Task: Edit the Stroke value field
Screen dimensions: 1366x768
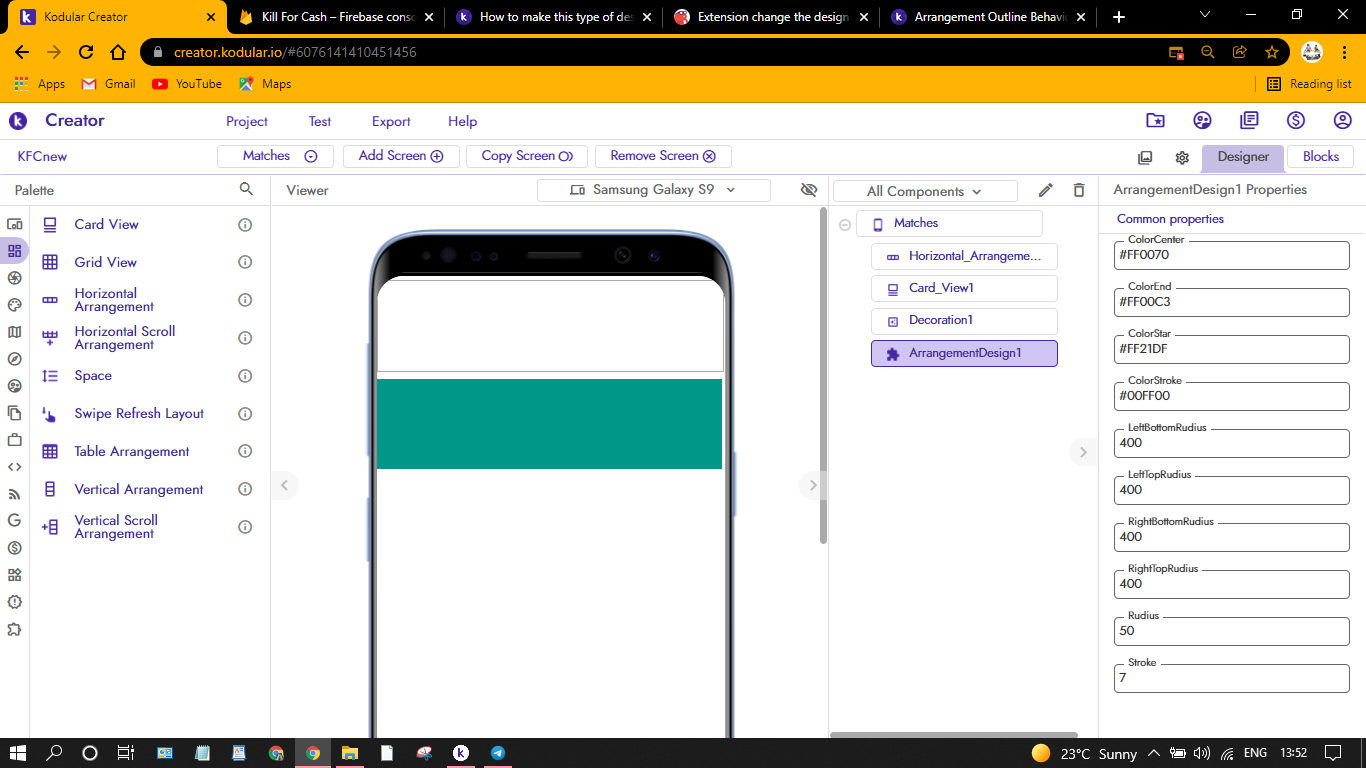Action: (1232, 678)
